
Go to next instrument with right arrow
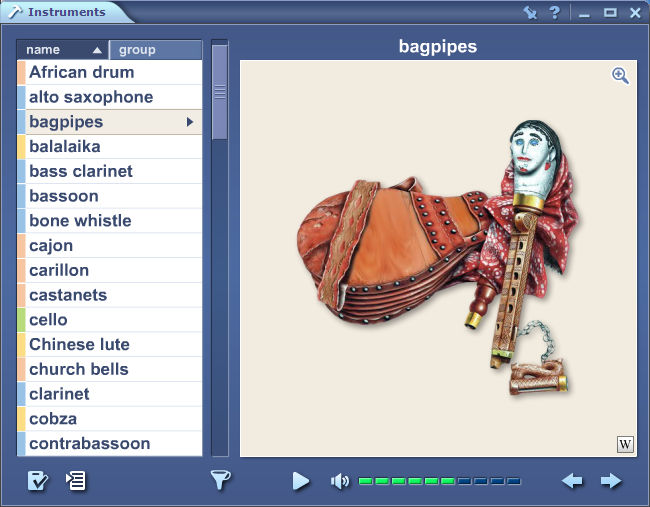[611, 481]
